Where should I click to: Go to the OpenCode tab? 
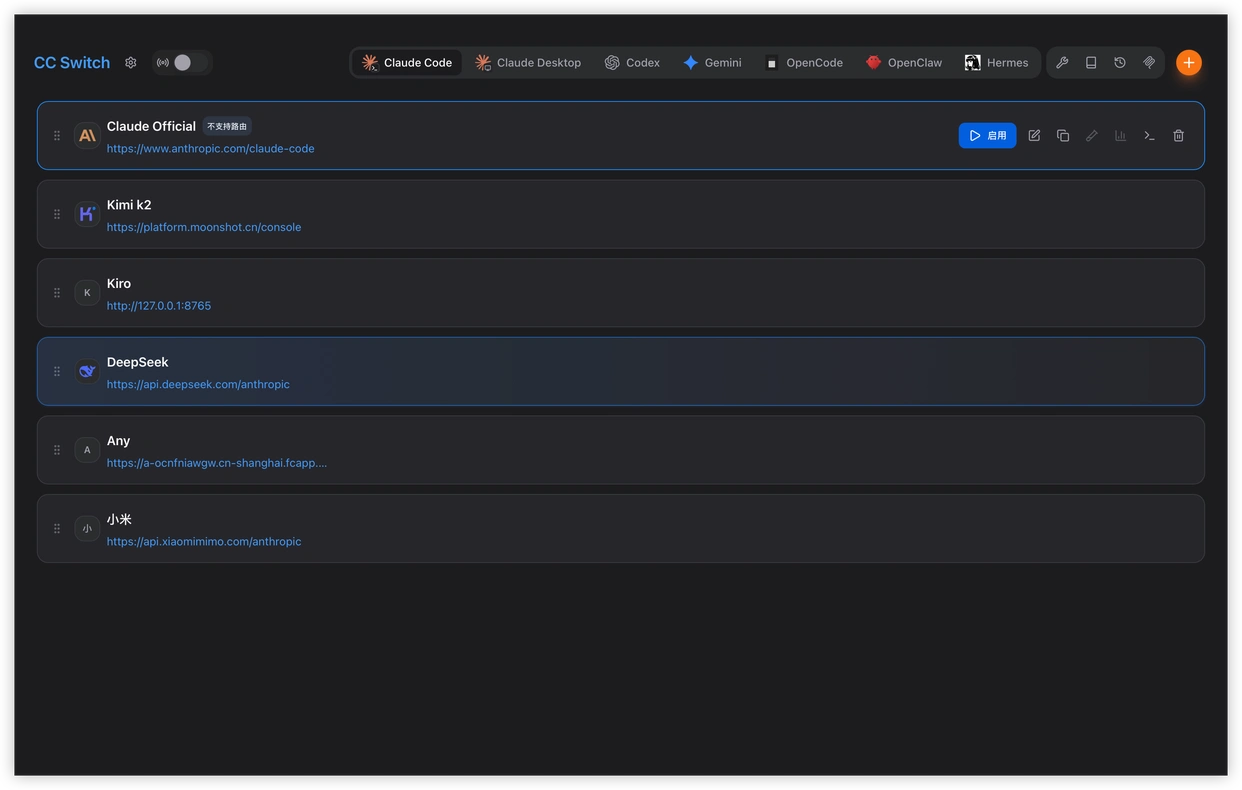pyautogui.click(x=803, y=62)
